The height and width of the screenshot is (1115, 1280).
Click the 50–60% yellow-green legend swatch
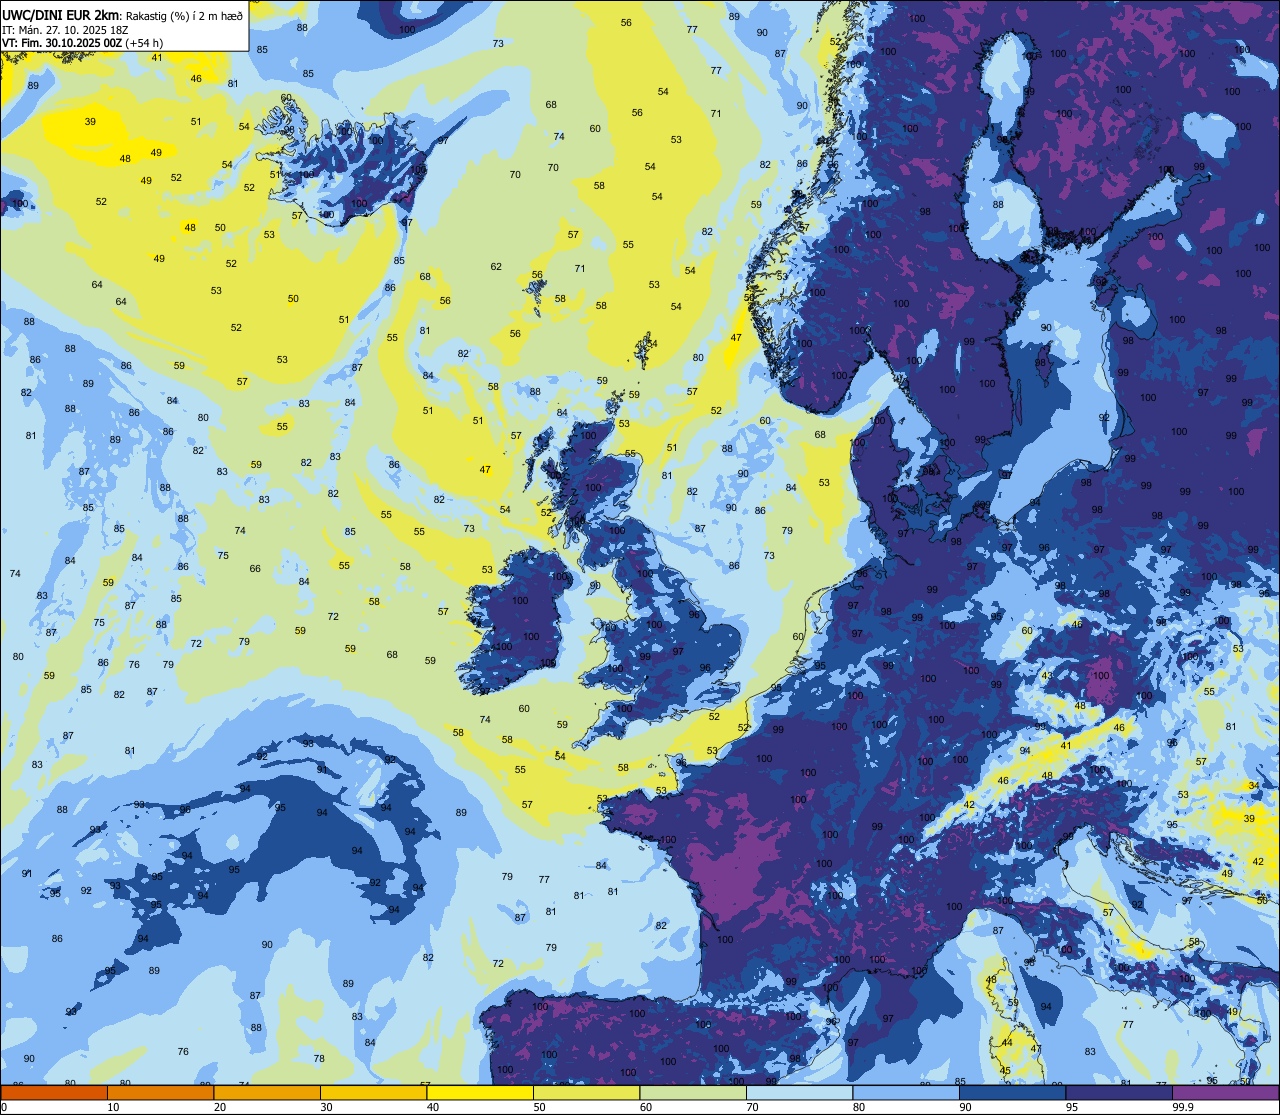[x=586, y=1092]
